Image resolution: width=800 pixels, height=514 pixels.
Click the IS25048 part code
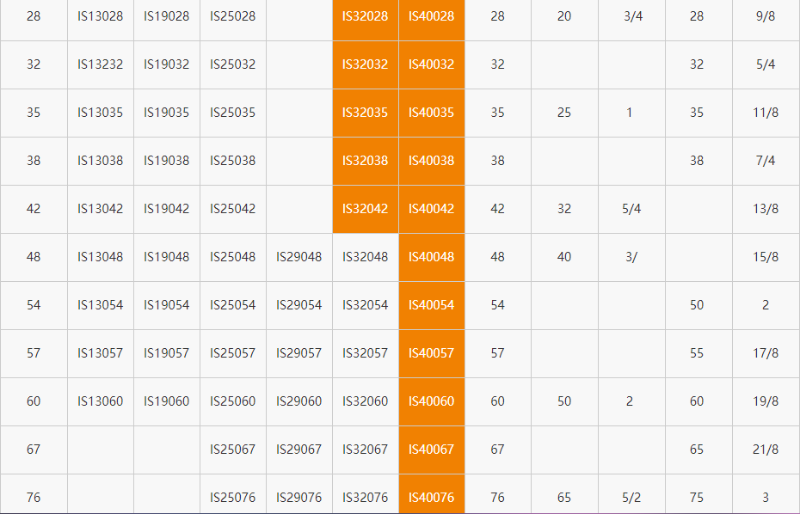click(x=232, y=257)
